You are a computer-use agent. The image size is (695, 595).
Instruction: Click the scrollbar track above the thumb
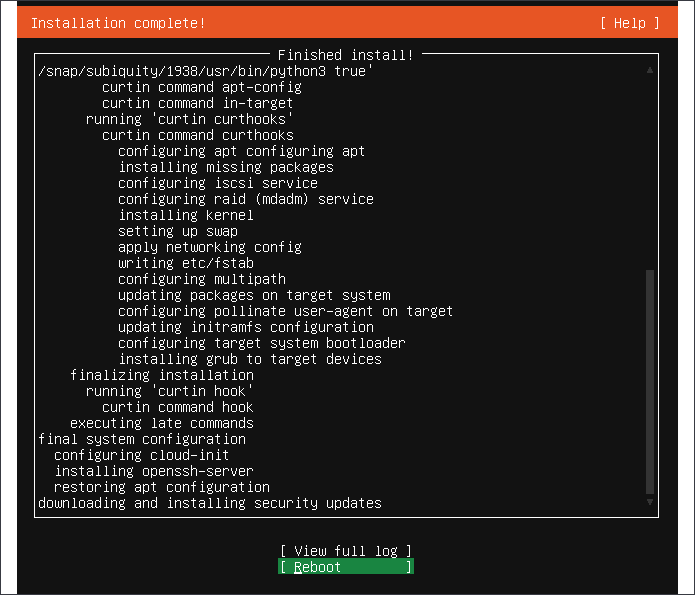pos(650,172)
